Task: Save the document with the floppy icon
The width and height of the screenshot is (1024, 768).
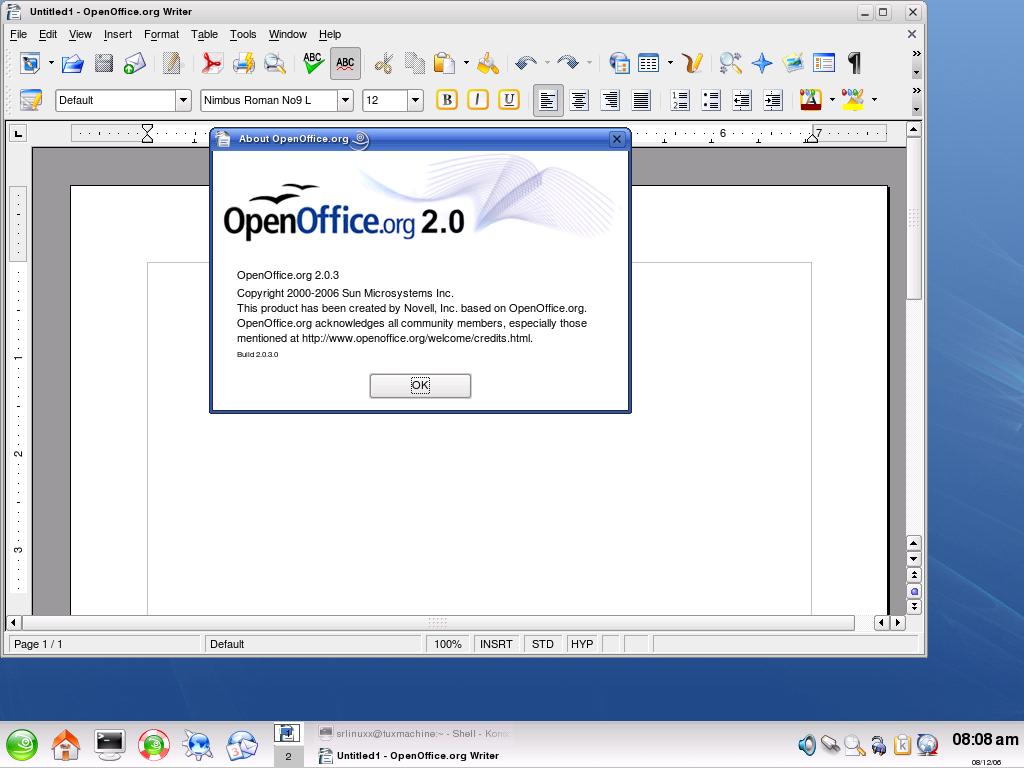Action: [x=104, y=63]
